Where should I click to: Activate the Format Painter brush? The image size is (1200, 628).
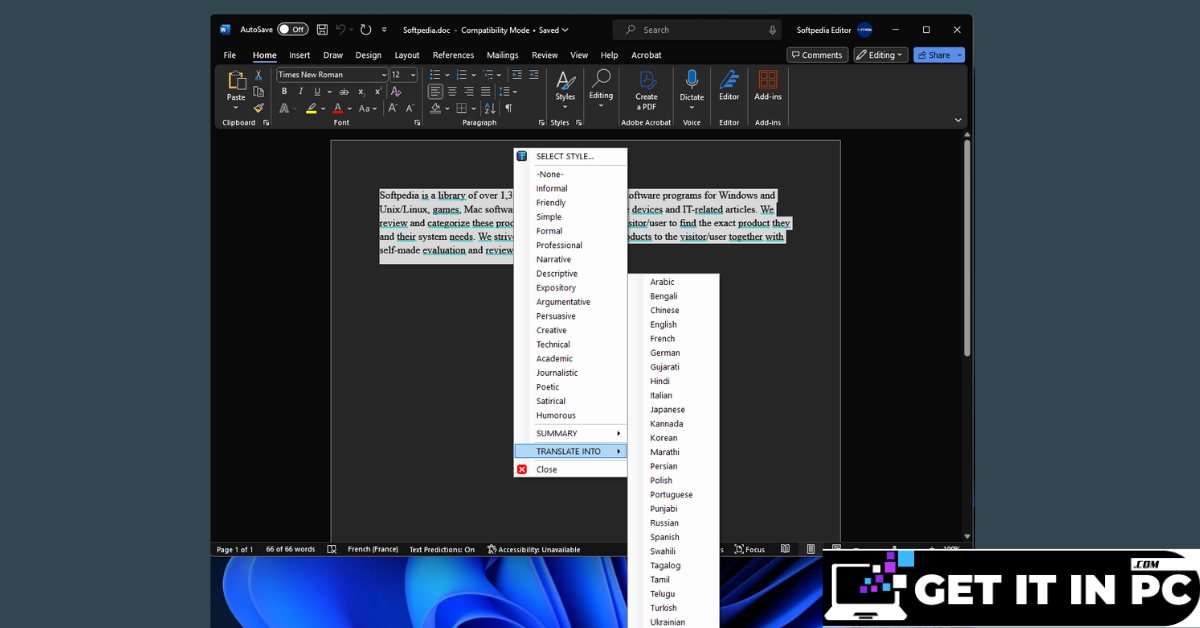[x=258, y=108]
